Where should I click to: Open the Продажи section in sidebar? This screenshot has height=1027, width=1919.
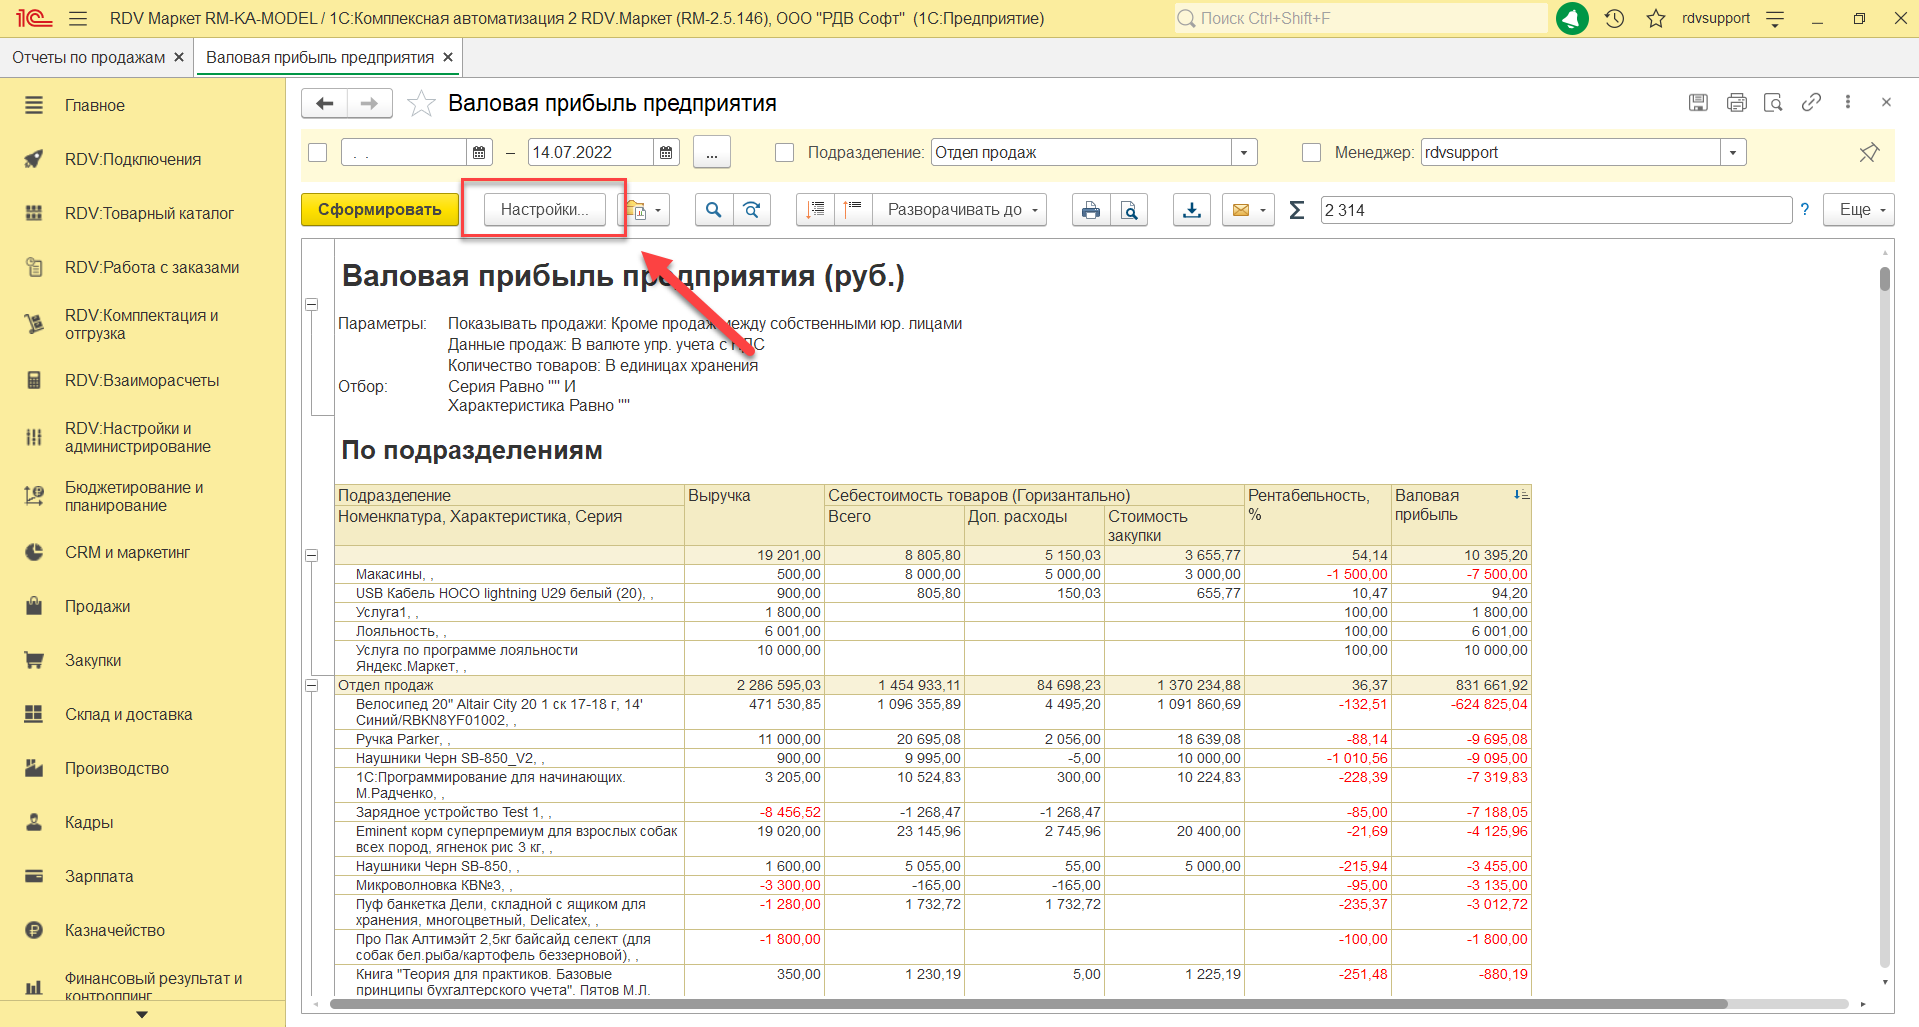[97, 607]
